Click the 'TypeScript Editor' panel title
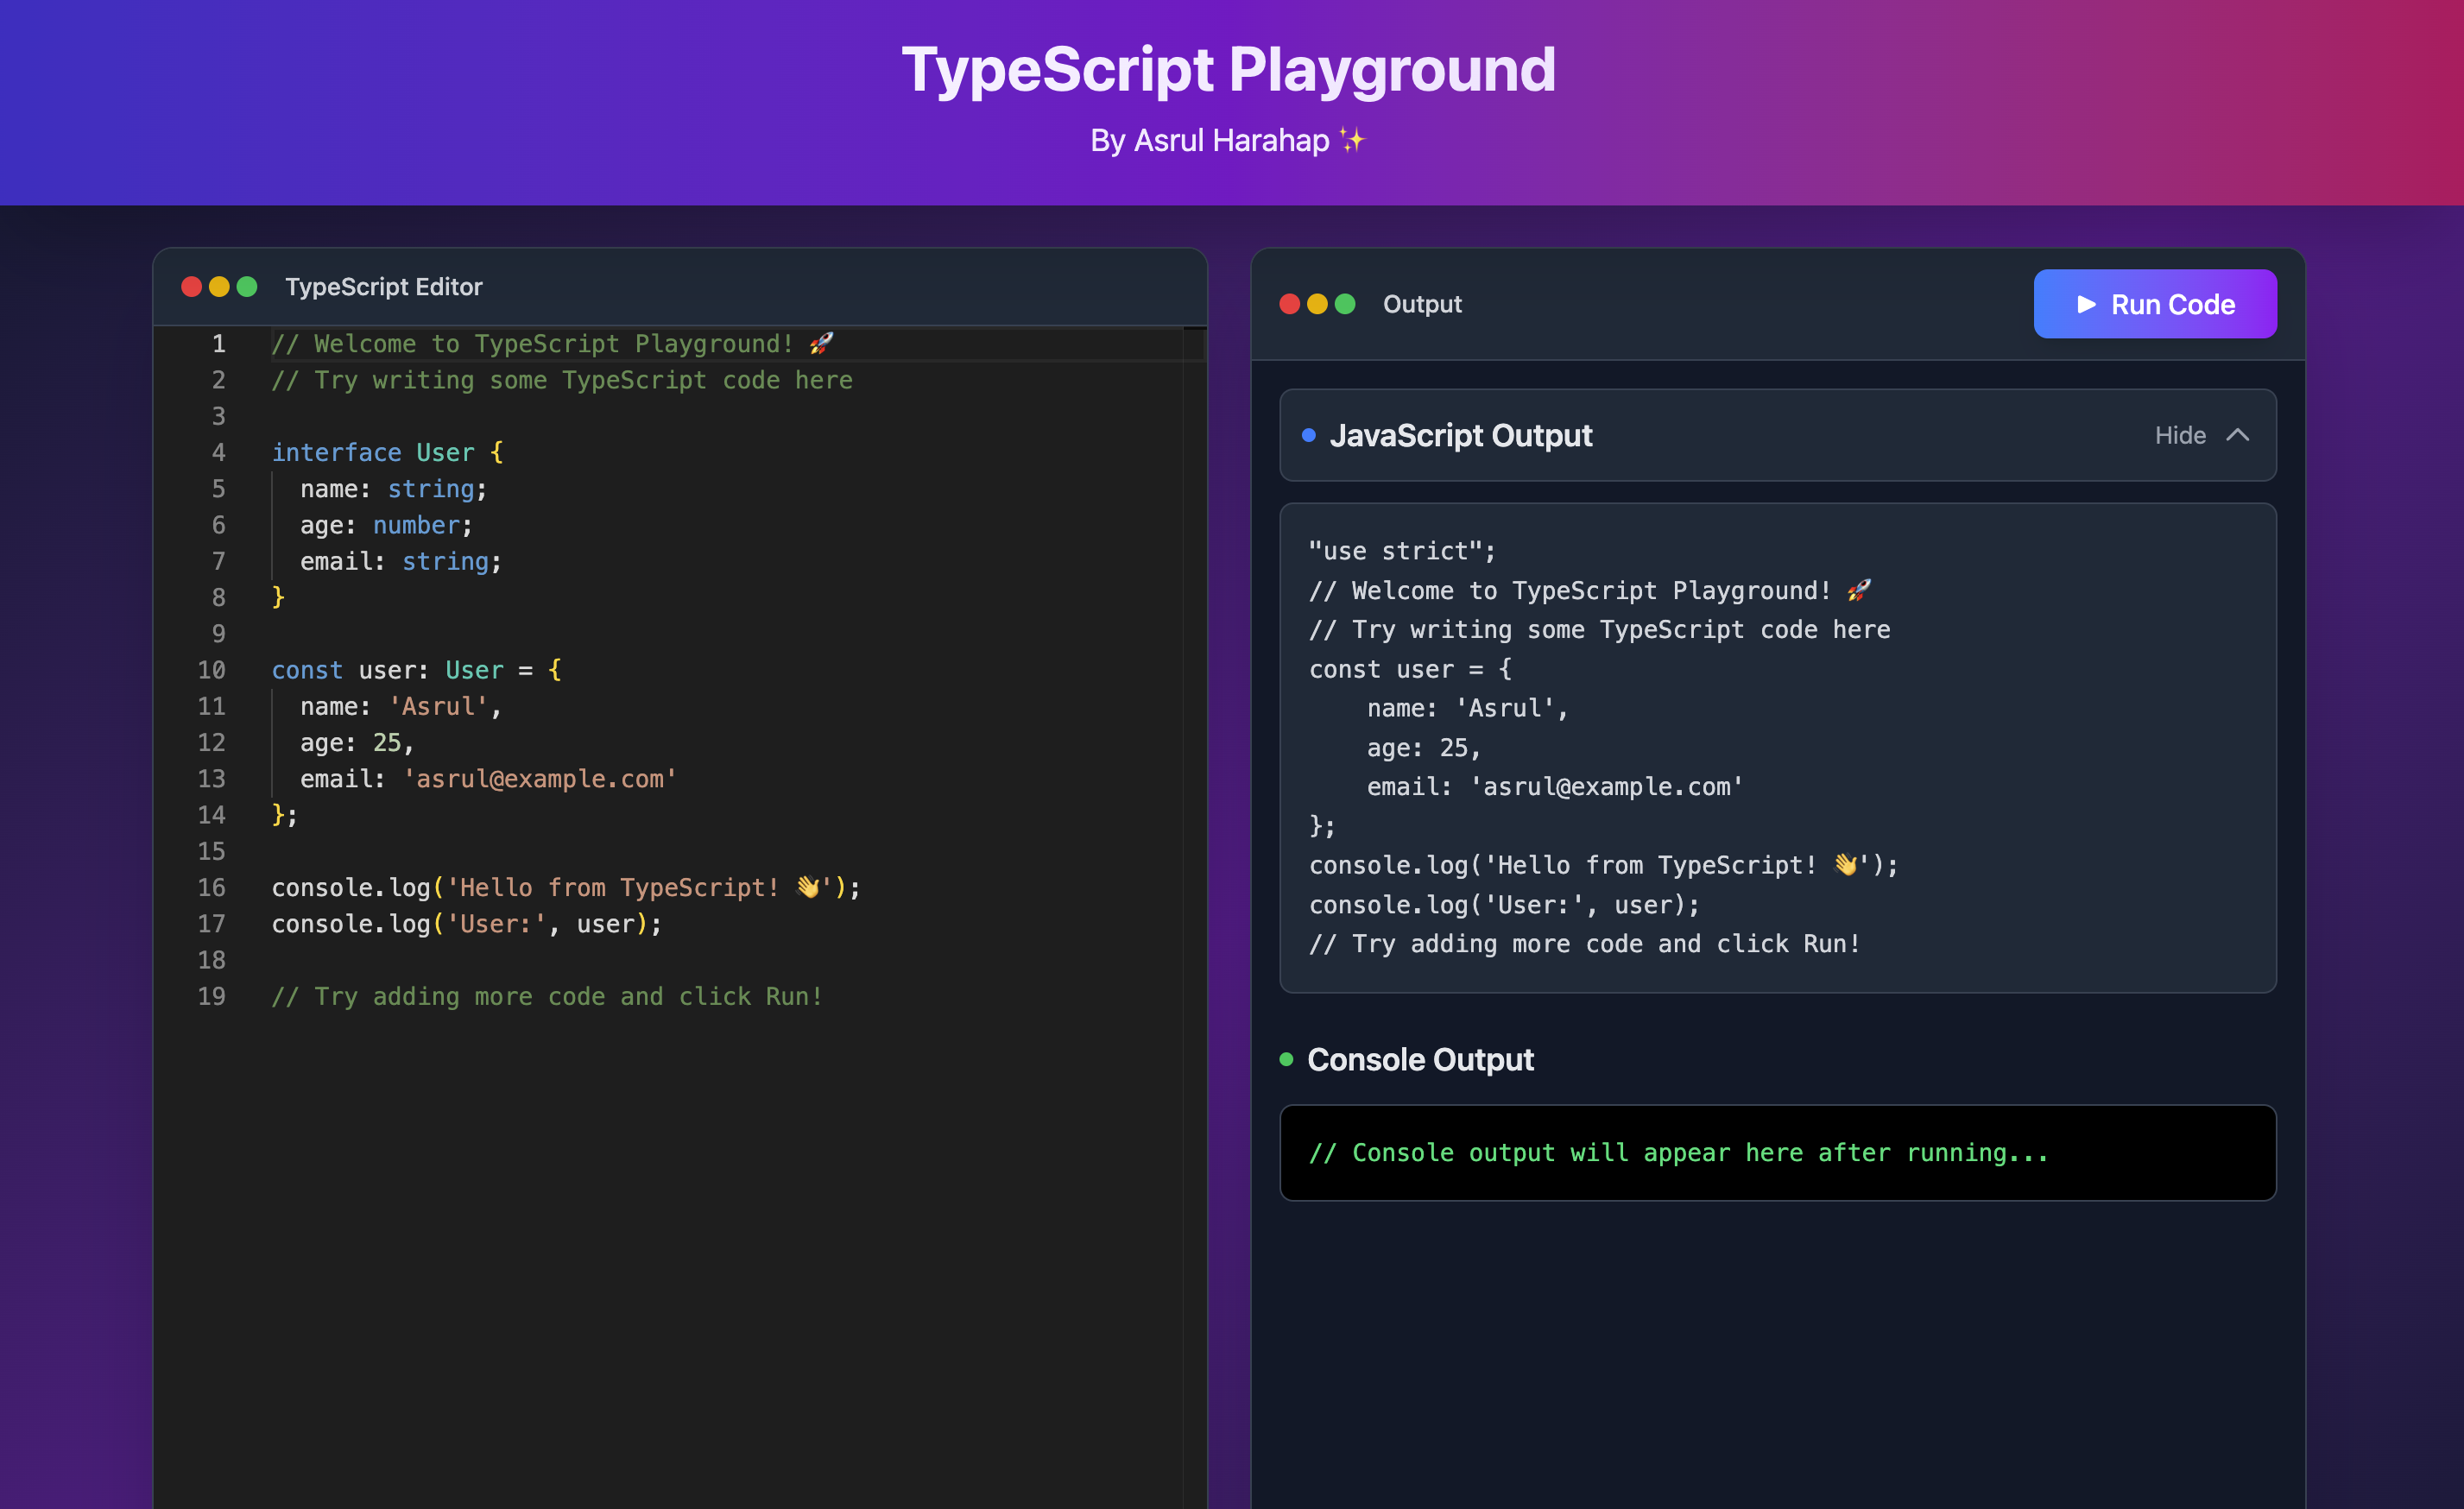The height and width of the screenshot is (1509, 2464). click(x=383, y=287)
